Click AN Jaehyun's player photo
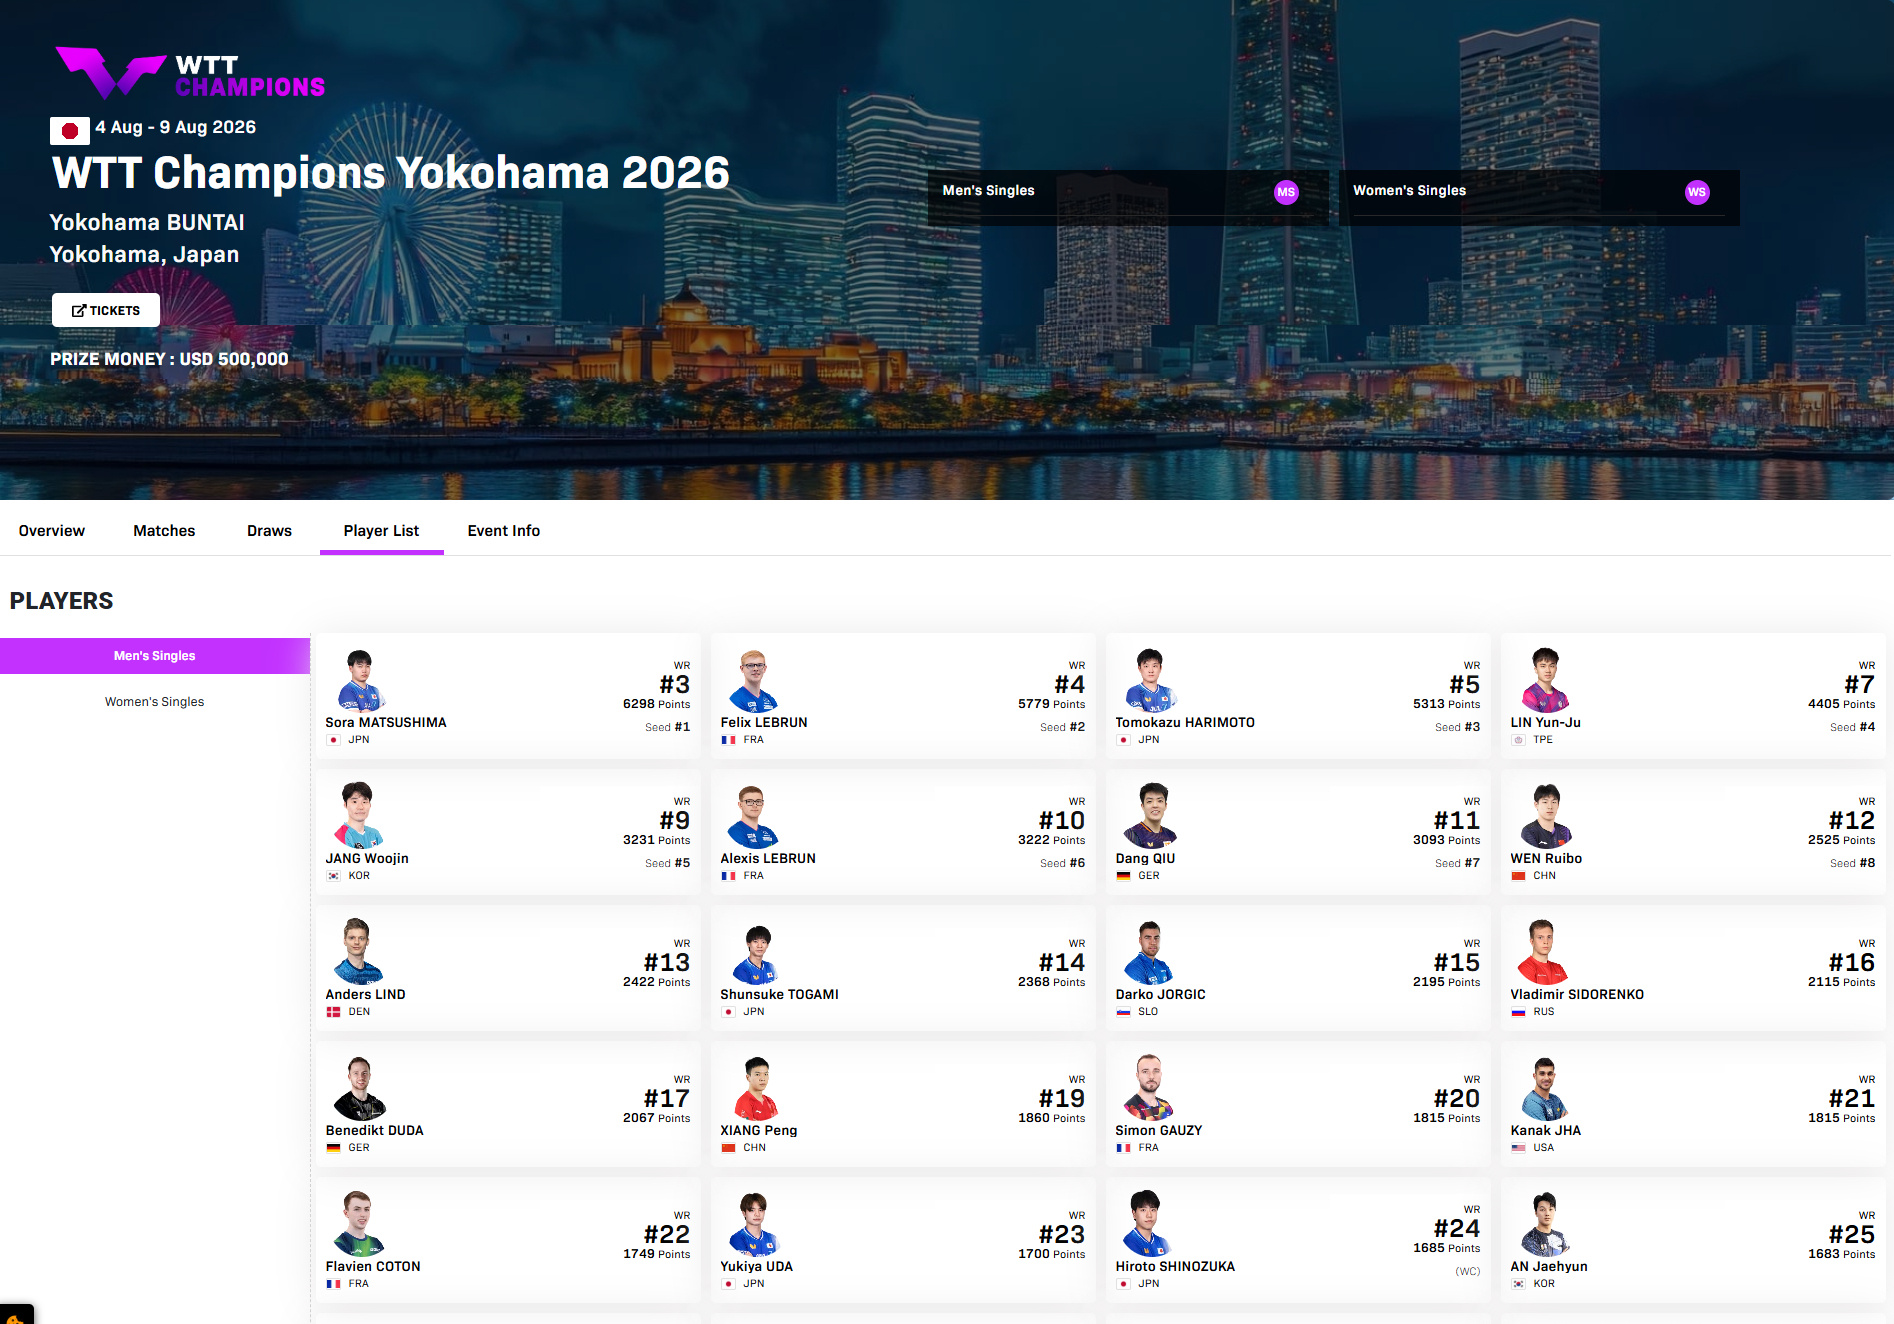Viewport: 1894px width, 1324px height. coord(1546,1224)
